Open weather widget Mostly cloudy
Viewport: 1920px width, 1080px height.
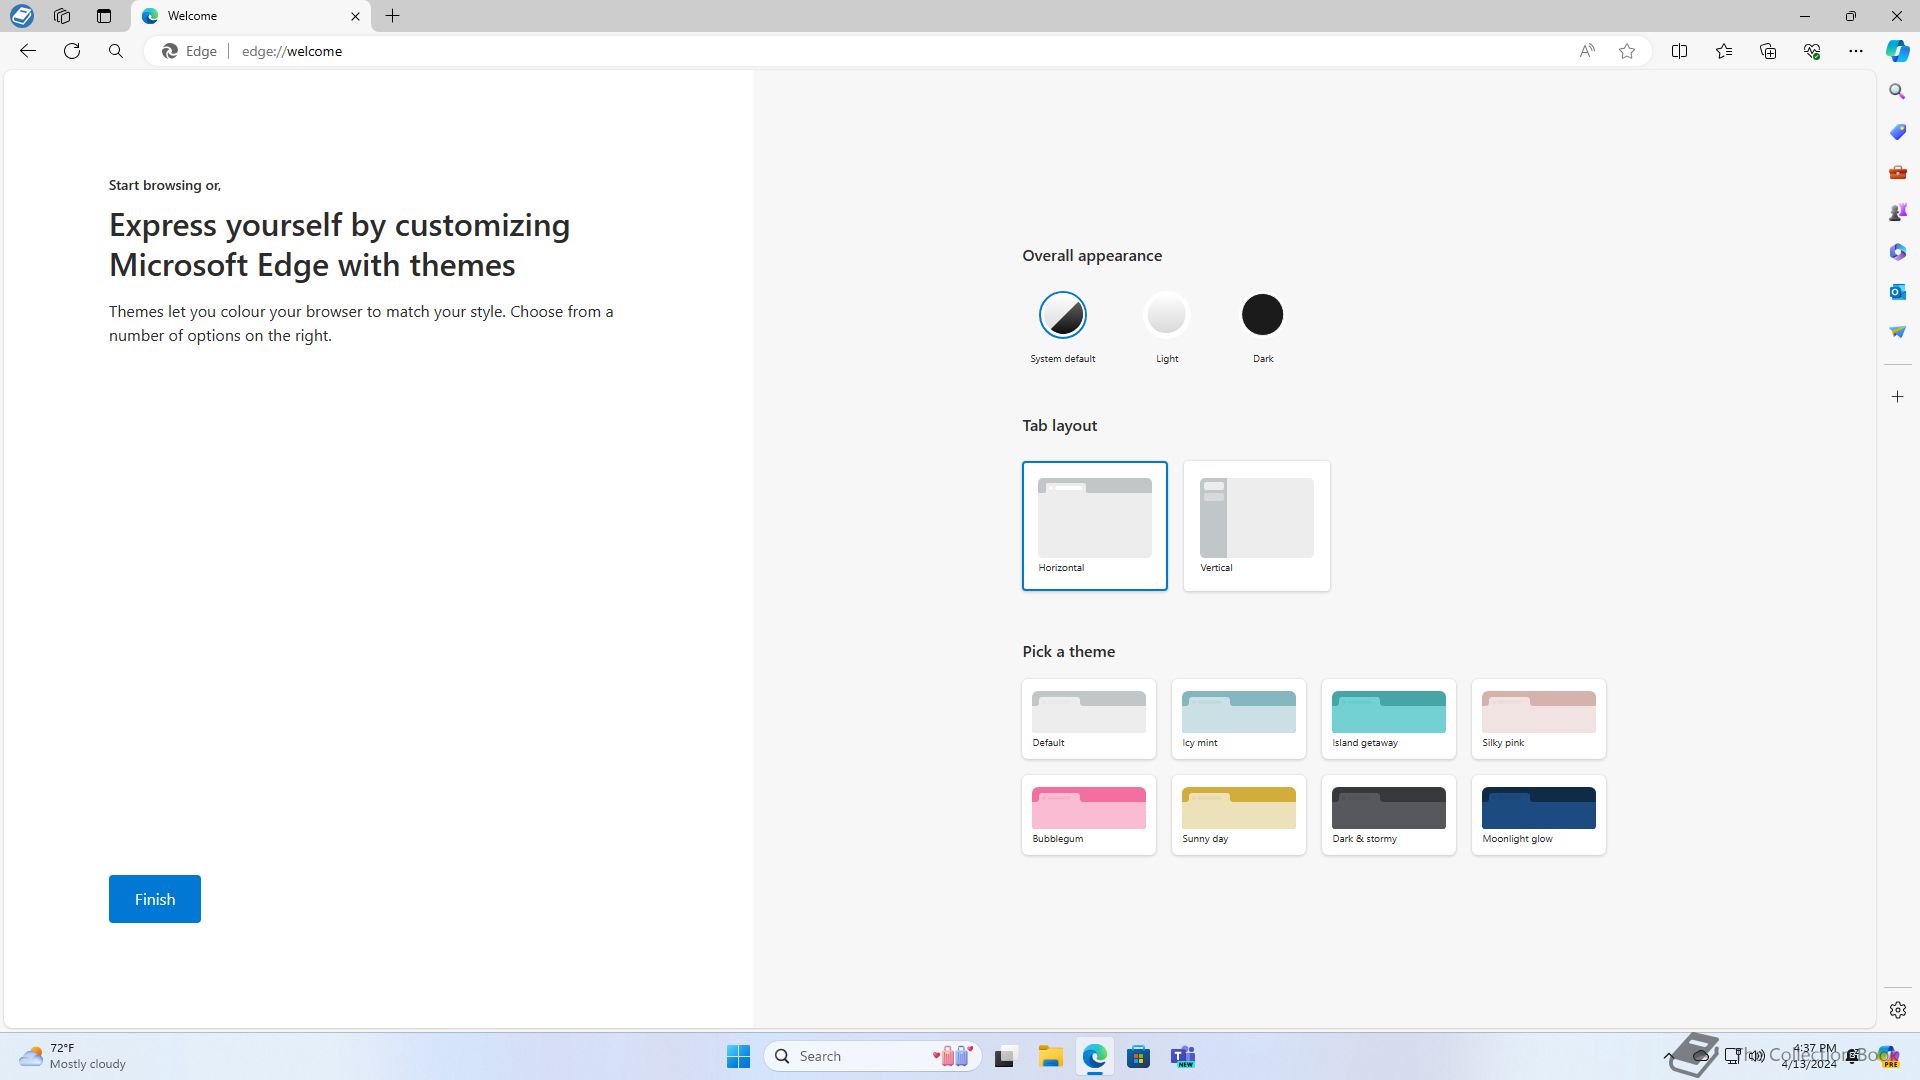pyautogui.click(x=74, y=1056)
